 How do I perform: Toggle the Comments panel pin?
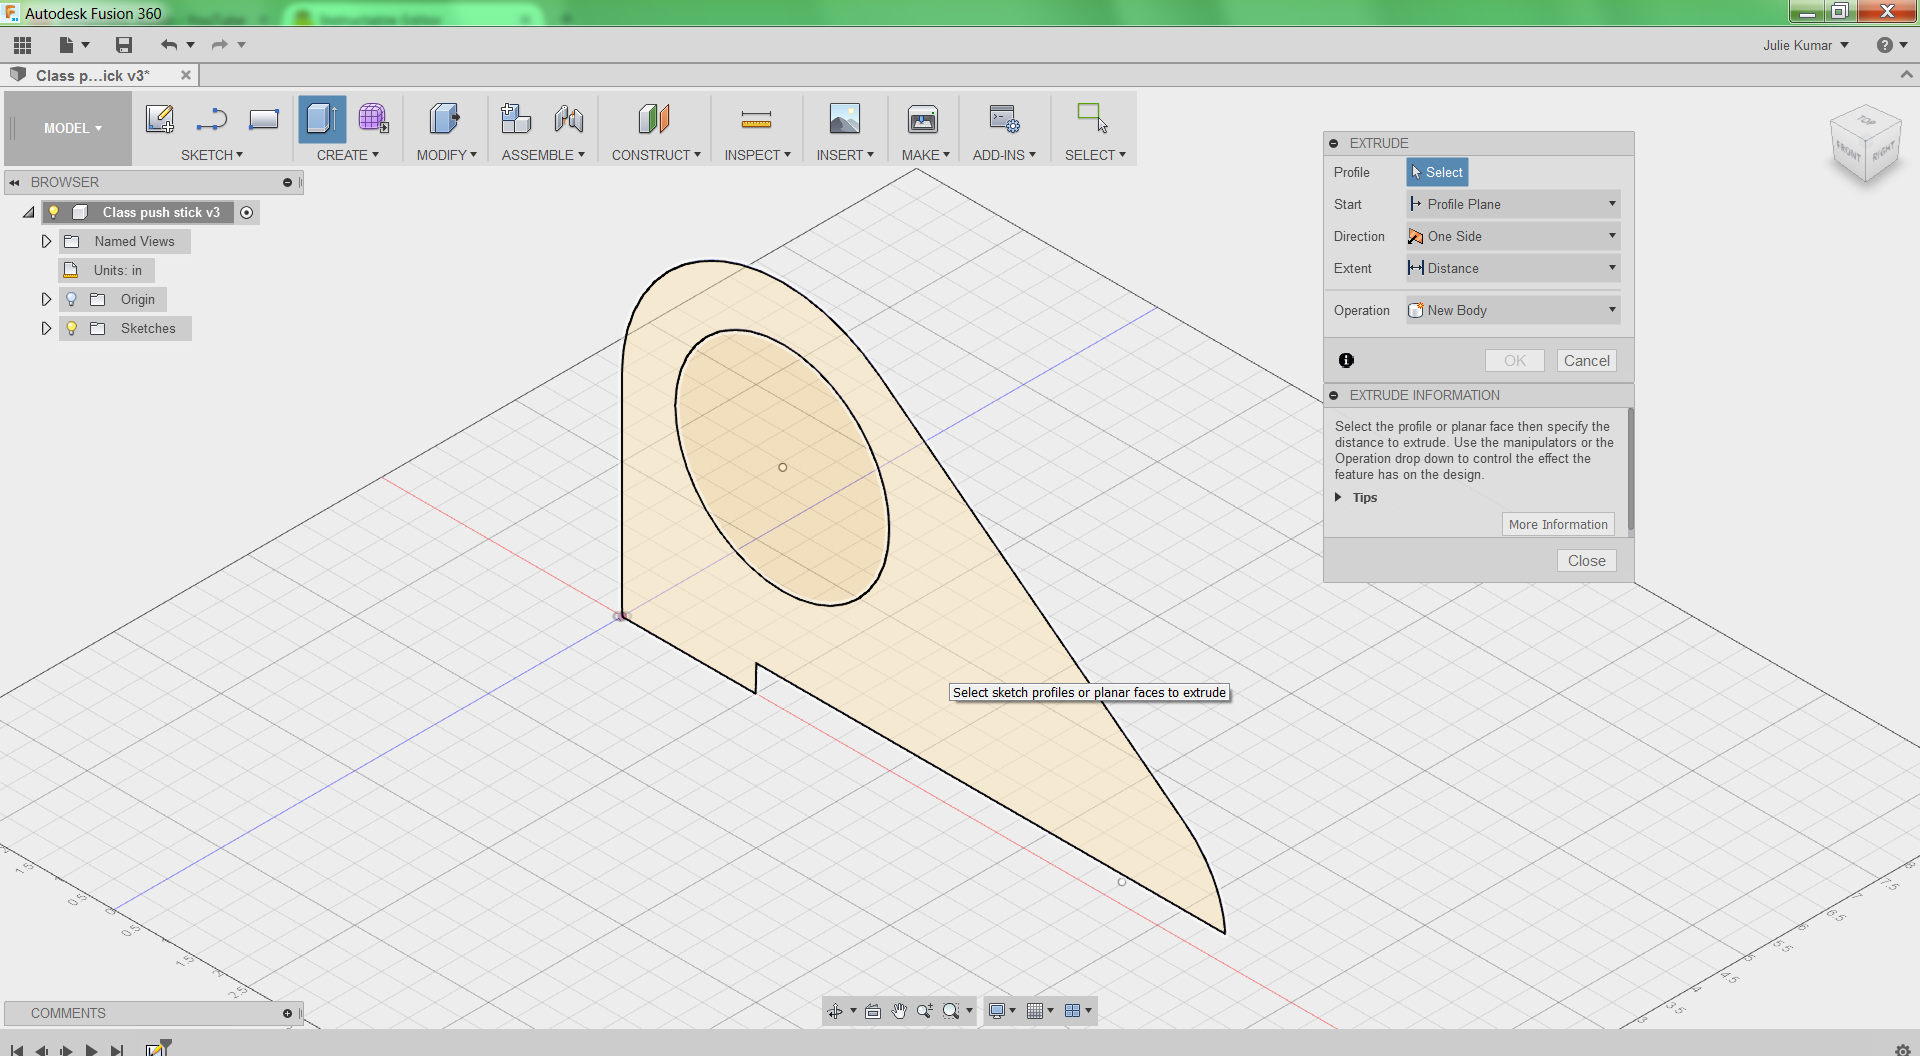tap(287, 1013)
